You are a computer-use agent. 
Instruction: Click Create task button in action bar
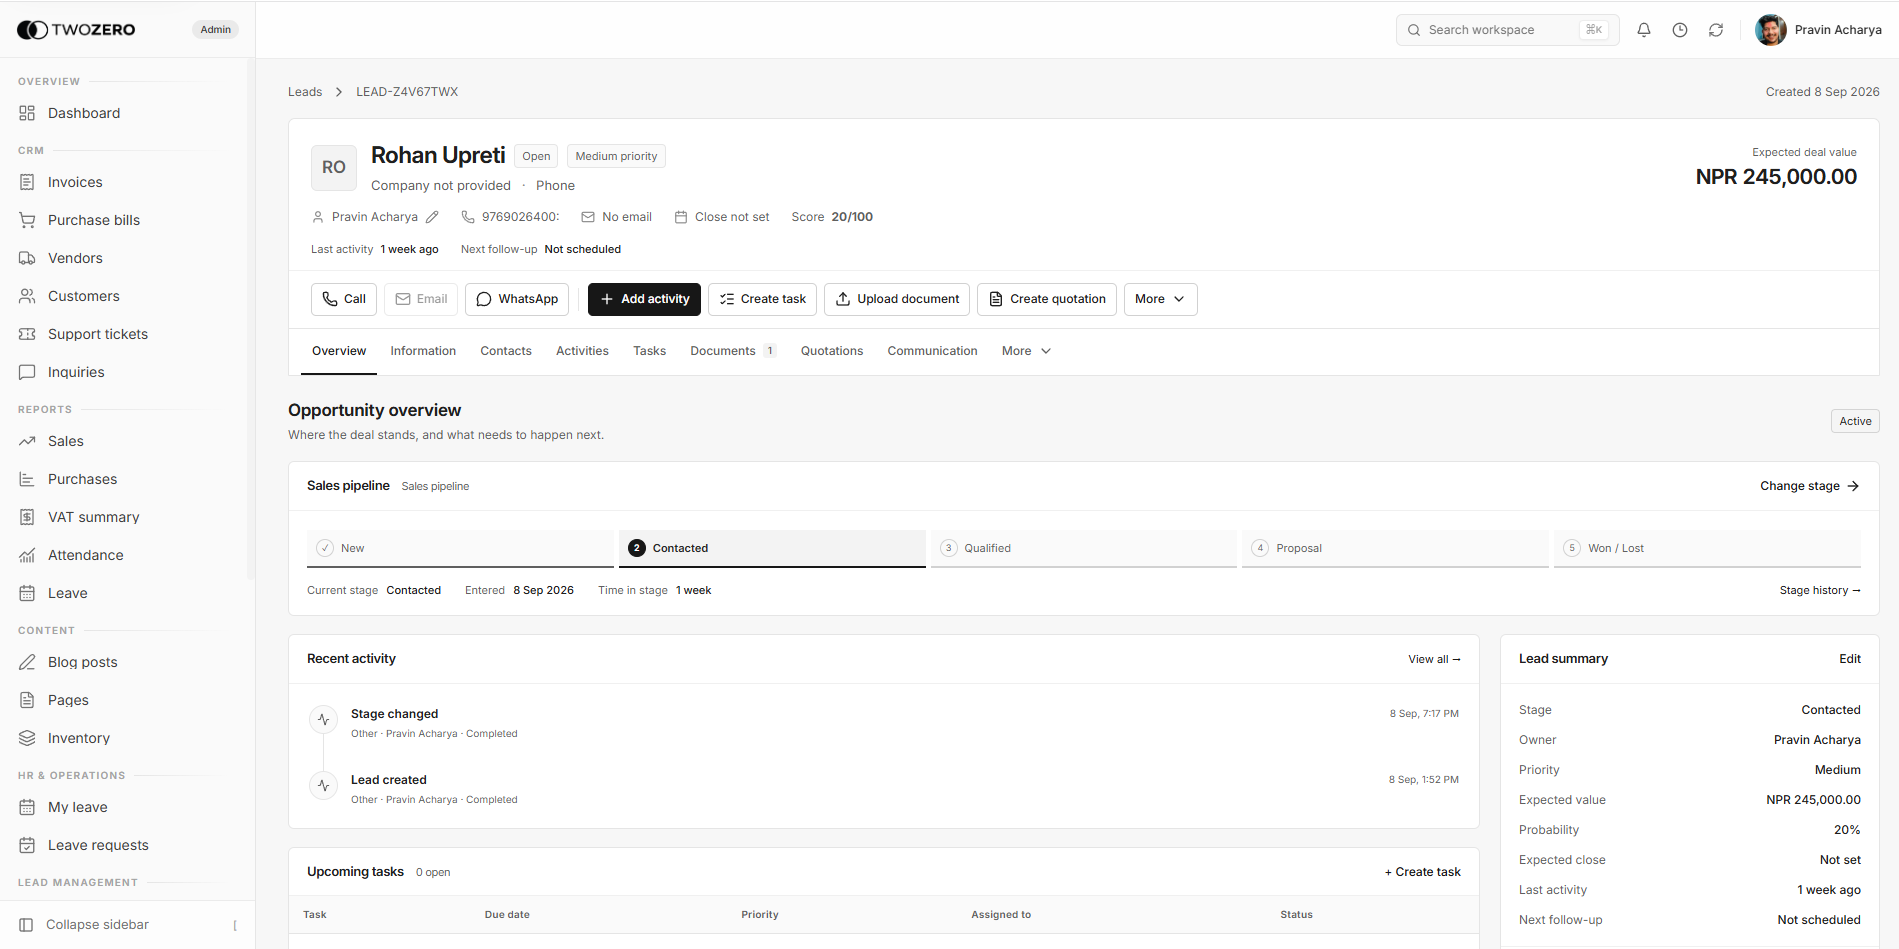(762, 299)
